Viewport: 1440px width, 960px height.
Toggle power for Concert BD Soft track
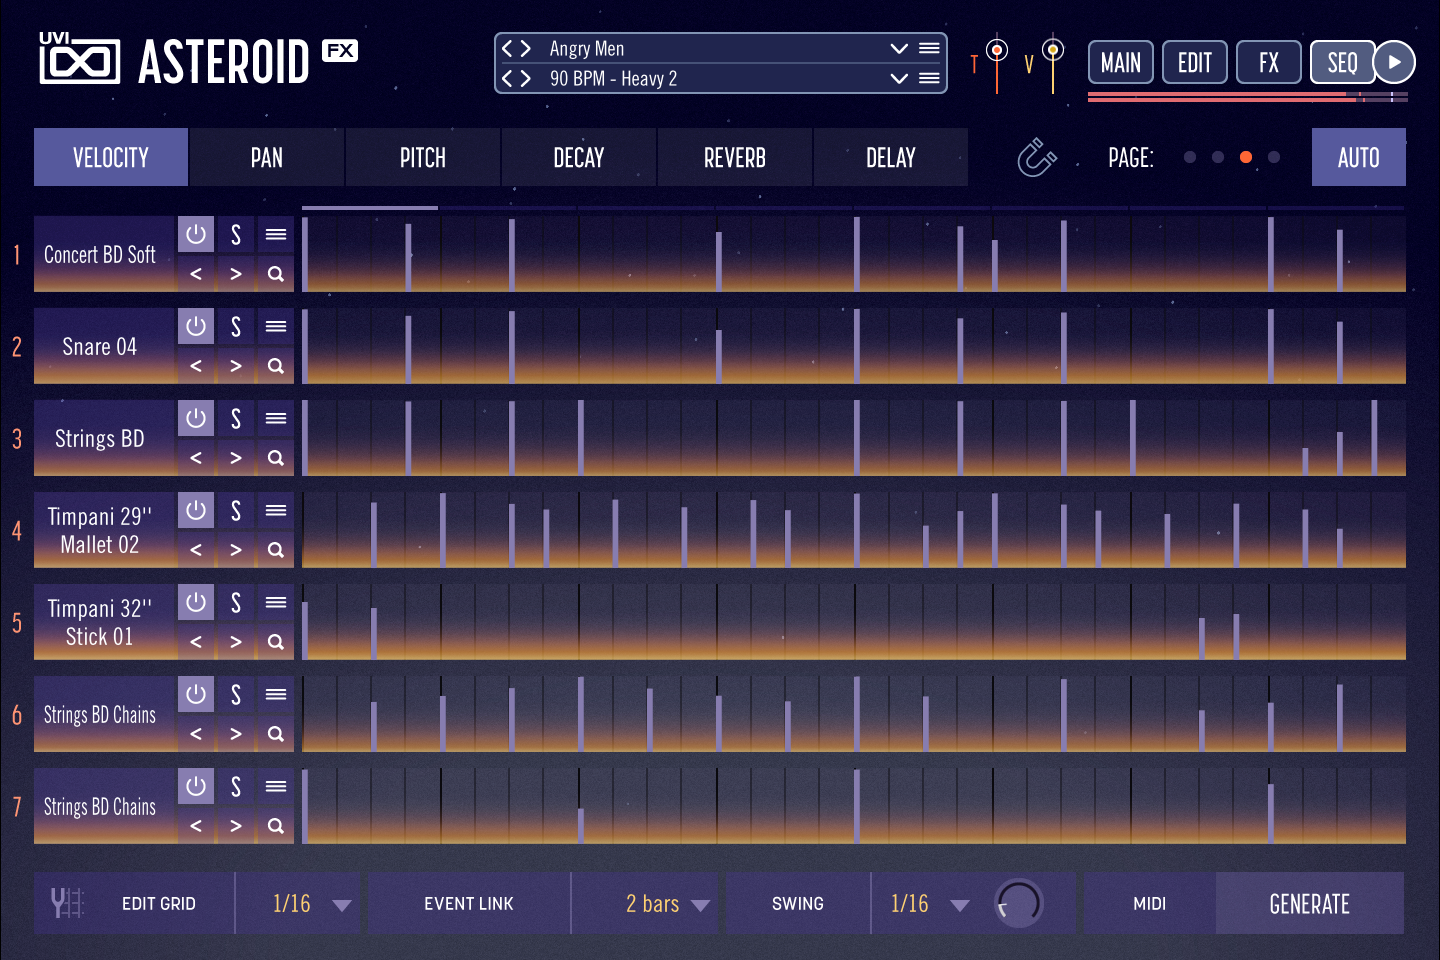tap(196, 234)
